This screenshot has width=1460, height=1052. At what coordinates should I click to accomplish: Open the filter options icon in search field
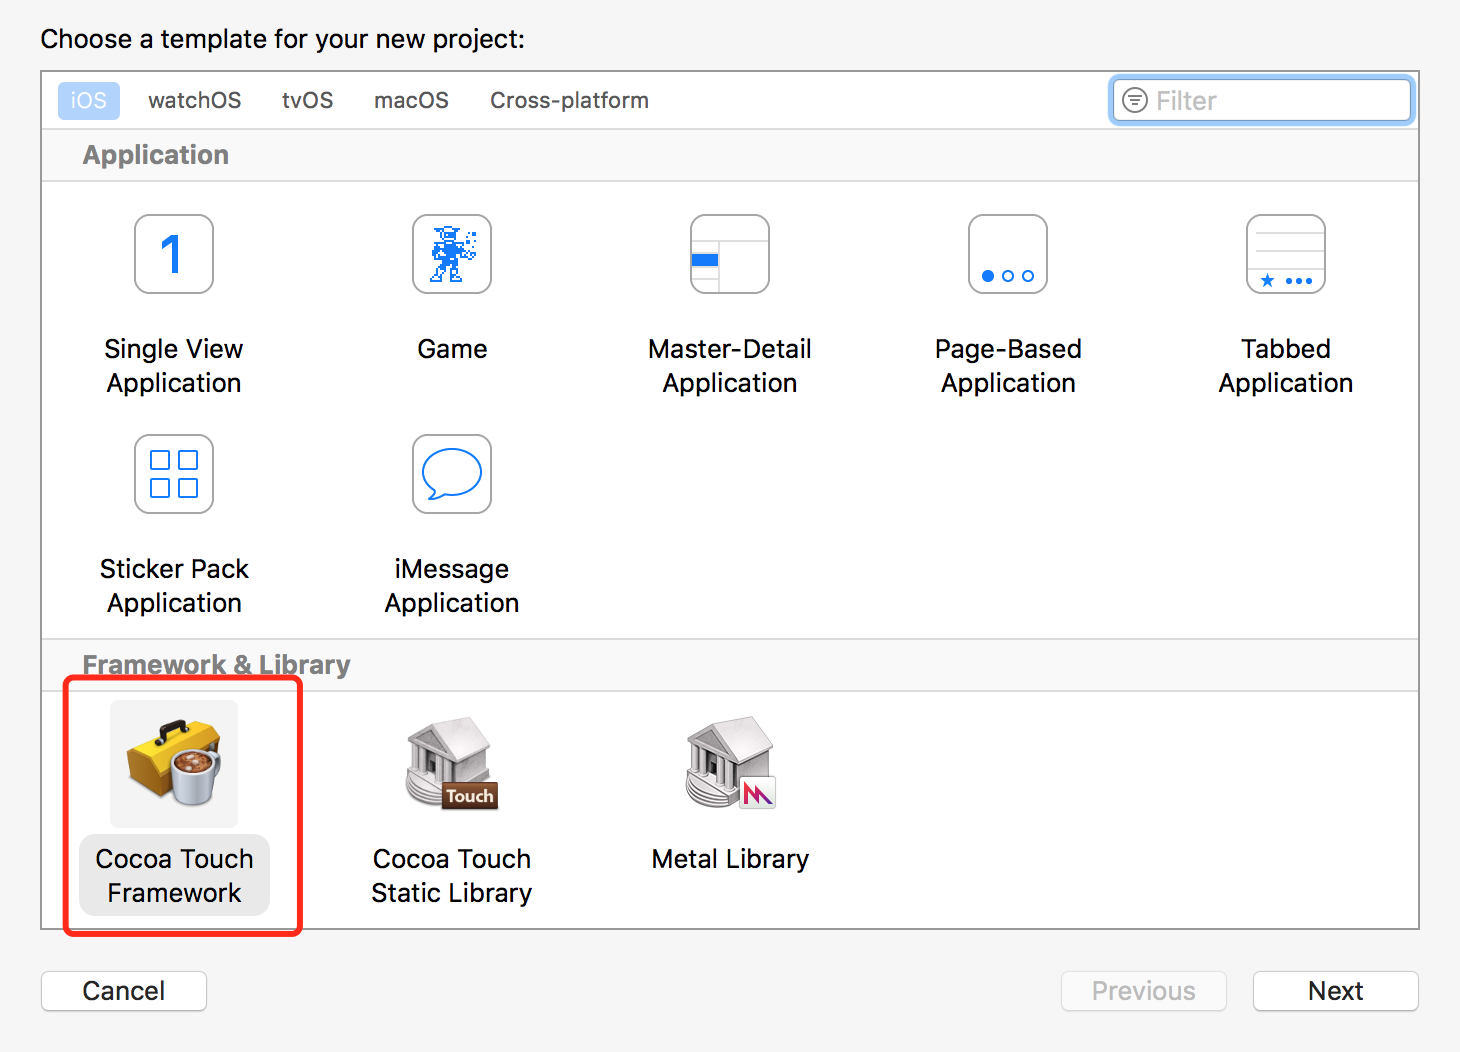click(1135, 101)
